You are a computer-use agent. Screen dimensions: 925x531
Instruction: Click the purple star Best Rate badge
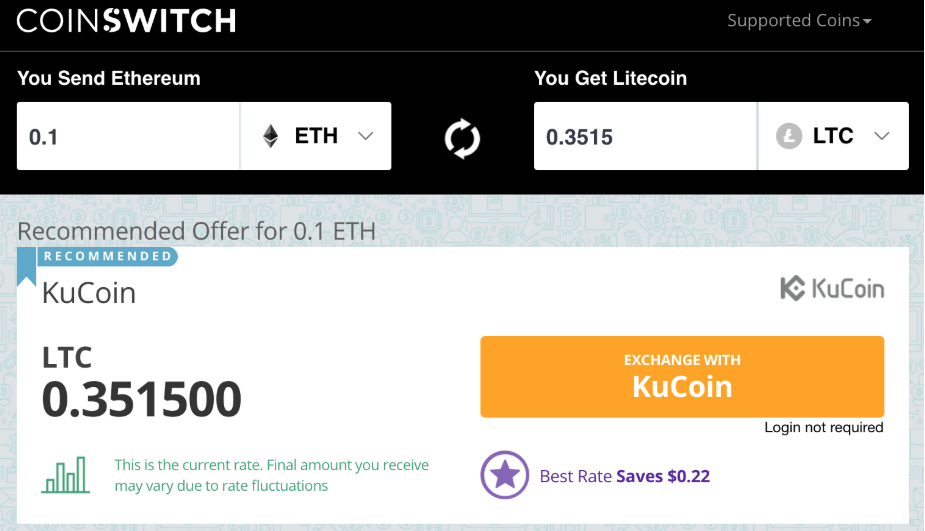(x=504, y=475)
